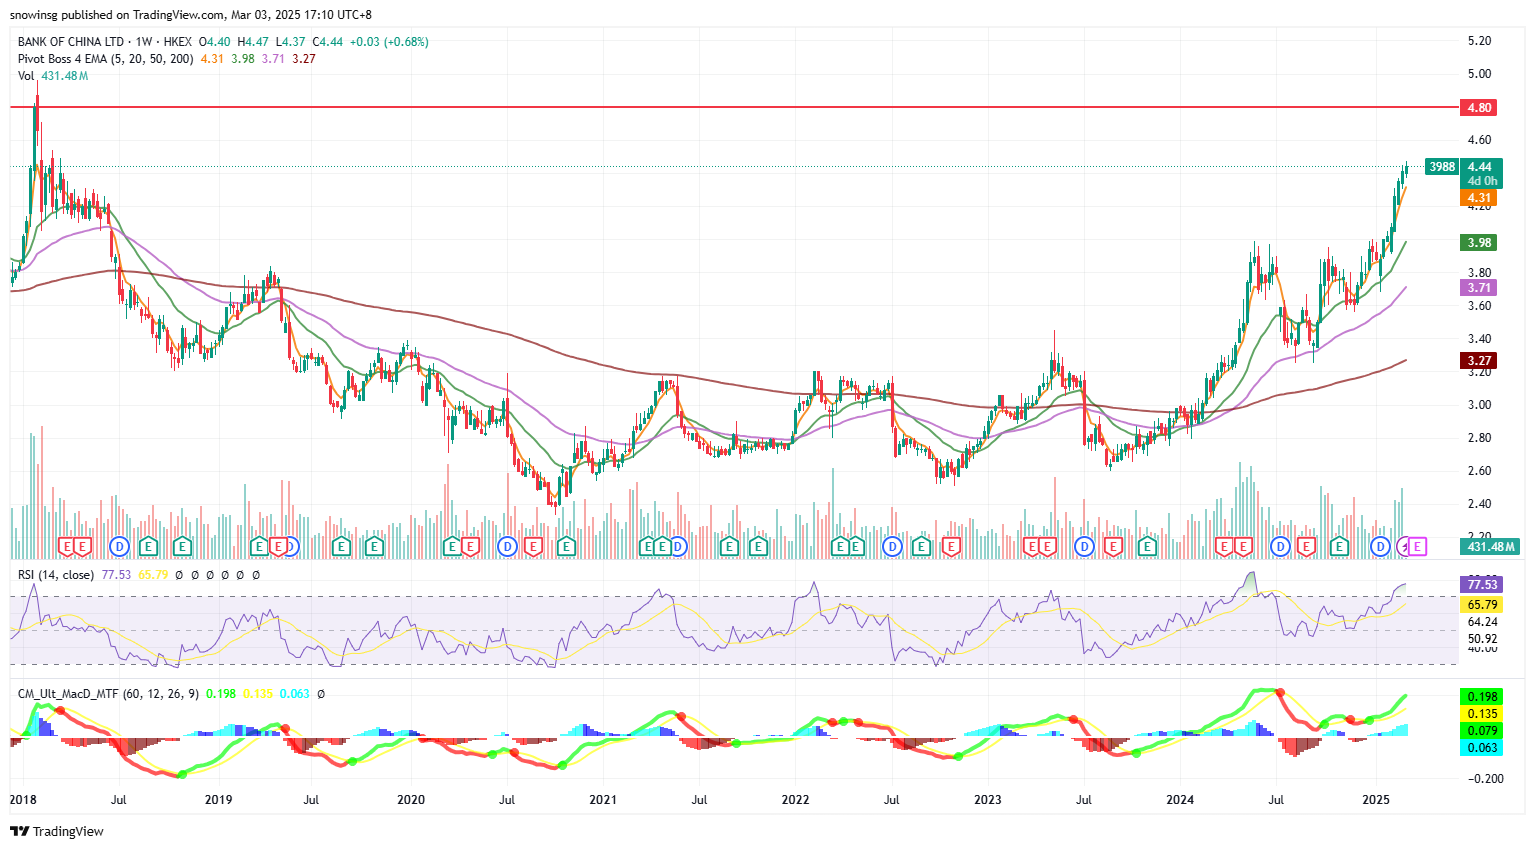Click the green 0.198 MACD axis label
Viewport: 1535px width, 849px height.
(1482, 697)
